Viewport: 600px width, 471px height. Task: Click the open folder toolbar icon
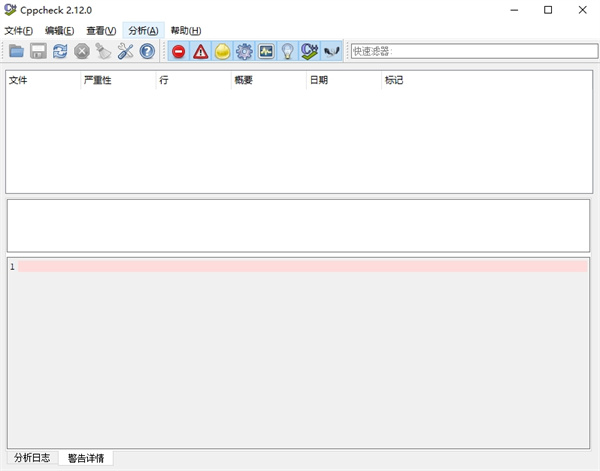click(x=16, y=51)
